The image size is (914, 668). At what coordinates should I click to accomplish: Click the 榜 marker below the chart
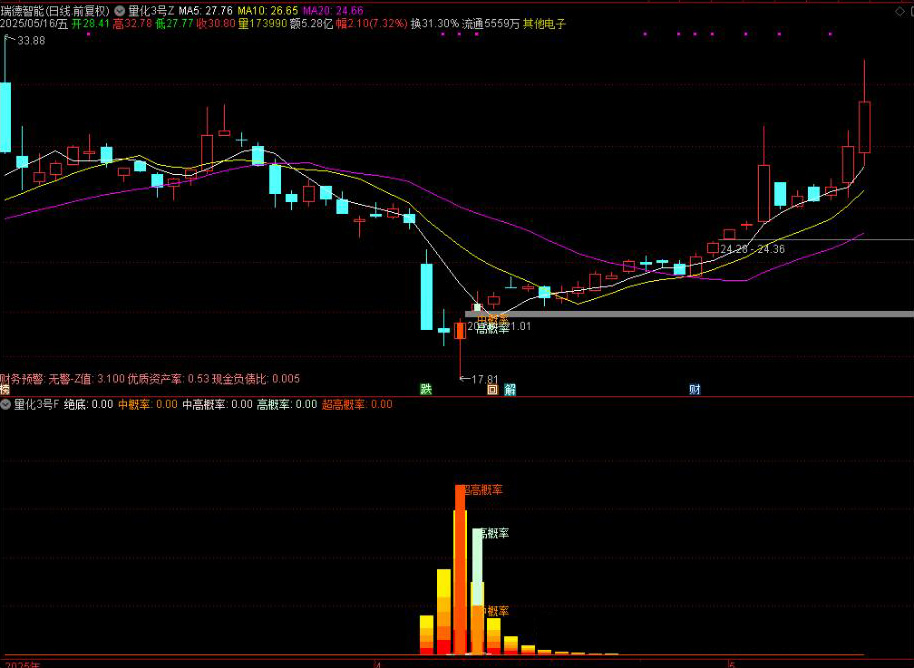pos(5,389)
